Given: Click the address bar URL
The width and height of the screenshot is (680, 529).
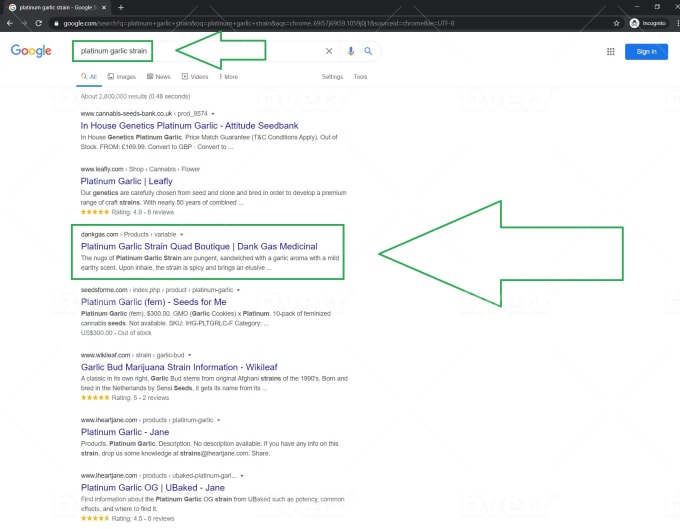Looking at the screenshot, I should coord(258,23).
